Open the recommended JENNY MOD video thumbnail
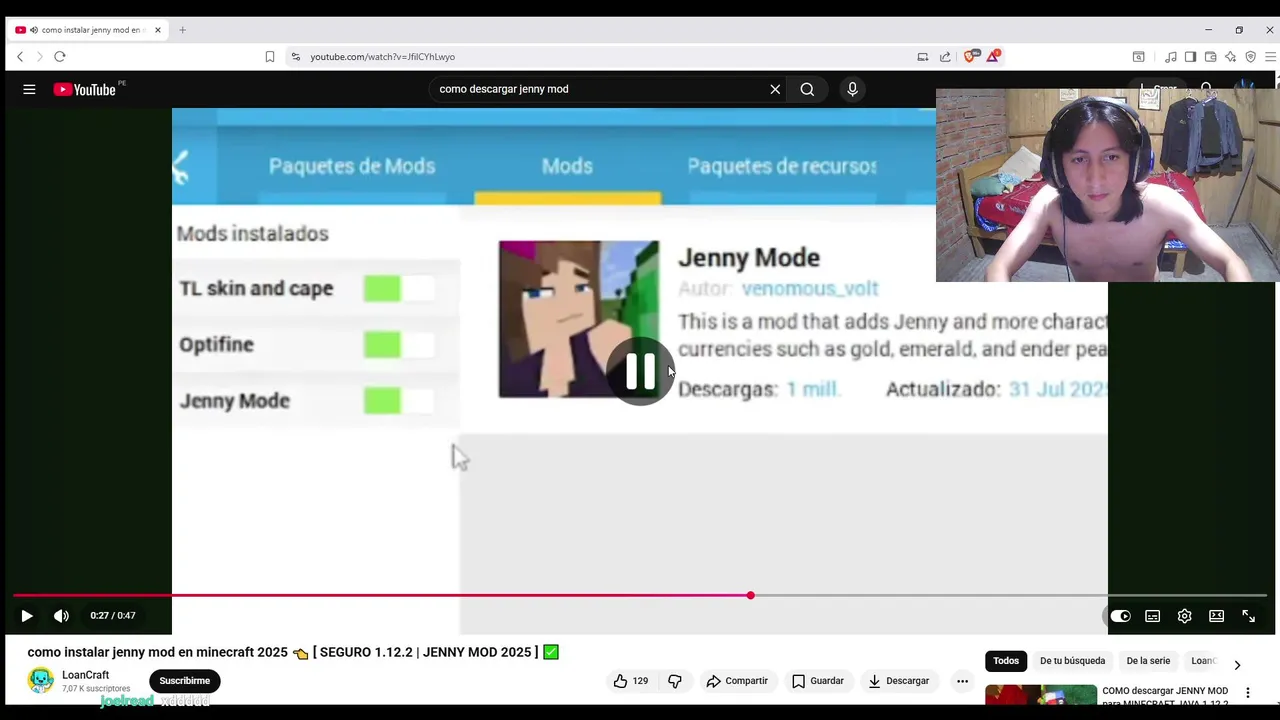The height and width of the screenshot is (720, 1280). coord(1040,696)
